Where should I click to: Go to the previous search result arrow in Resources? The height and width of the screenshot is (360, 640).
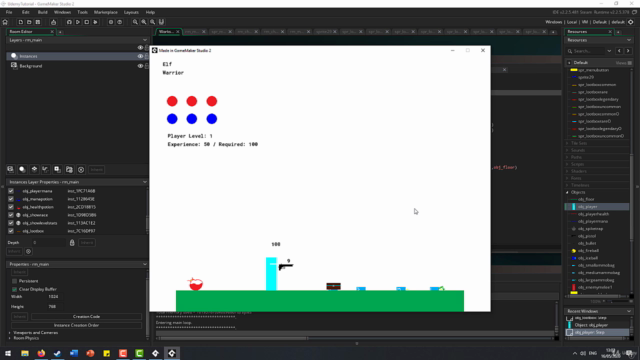tap(620, 51)
